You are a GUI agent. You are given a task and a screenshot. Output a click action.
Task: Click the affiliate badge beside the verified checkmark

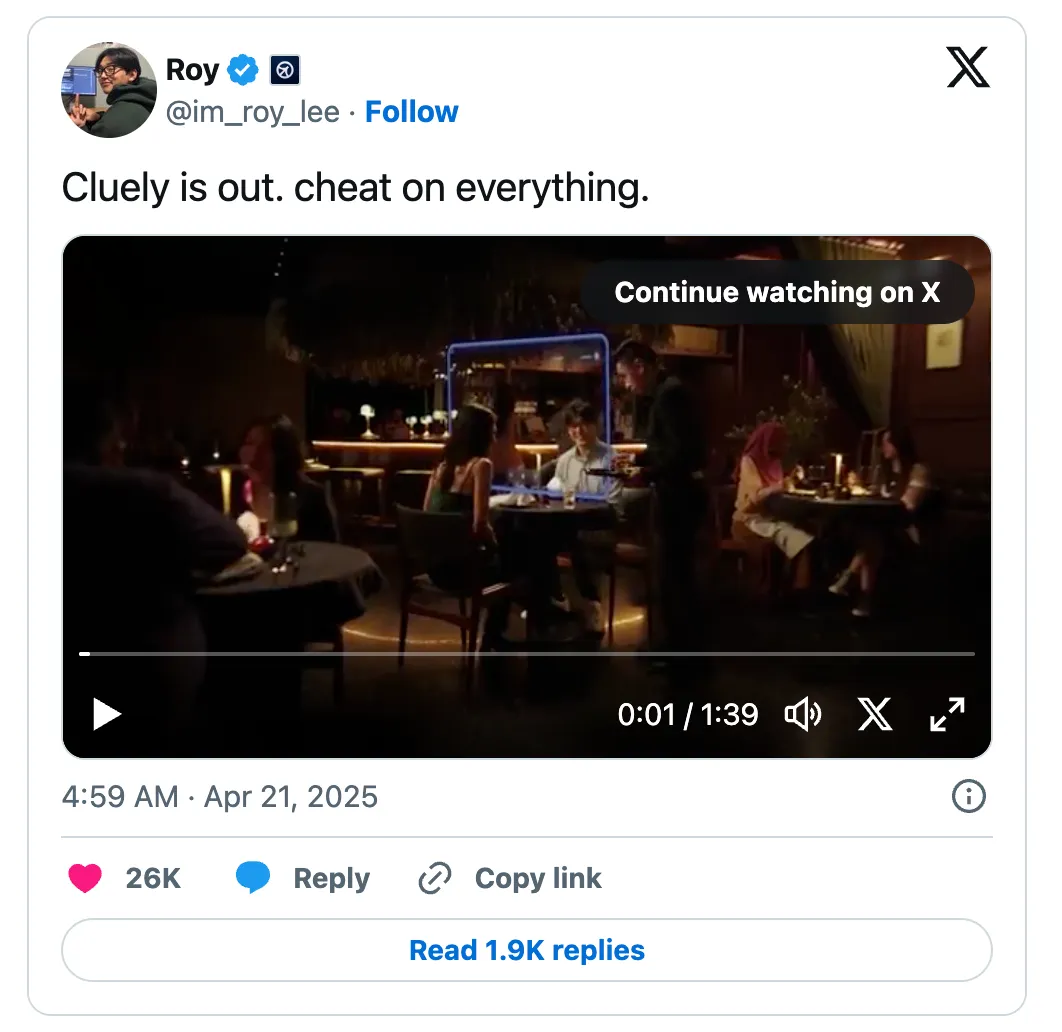click(x=285, y=70)
